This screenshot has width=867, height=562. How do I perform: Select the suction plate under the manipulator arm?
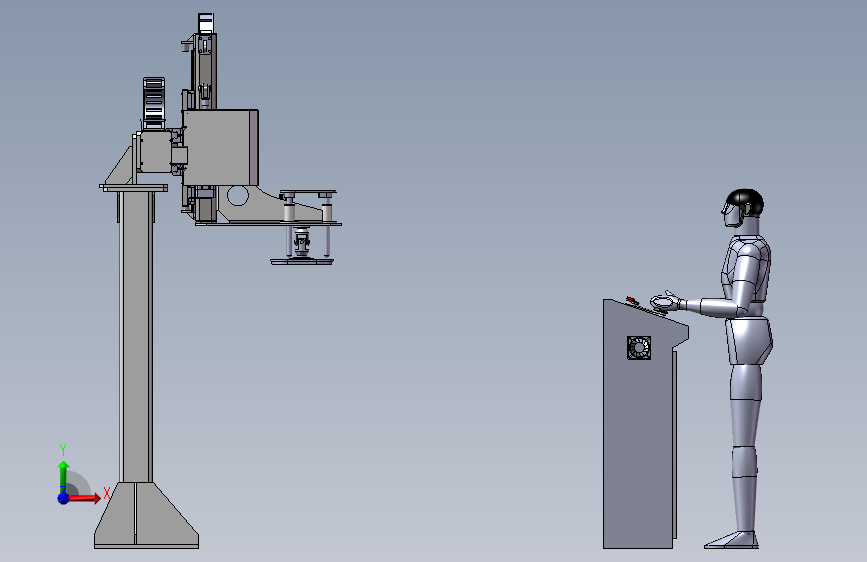pos(302,261)
